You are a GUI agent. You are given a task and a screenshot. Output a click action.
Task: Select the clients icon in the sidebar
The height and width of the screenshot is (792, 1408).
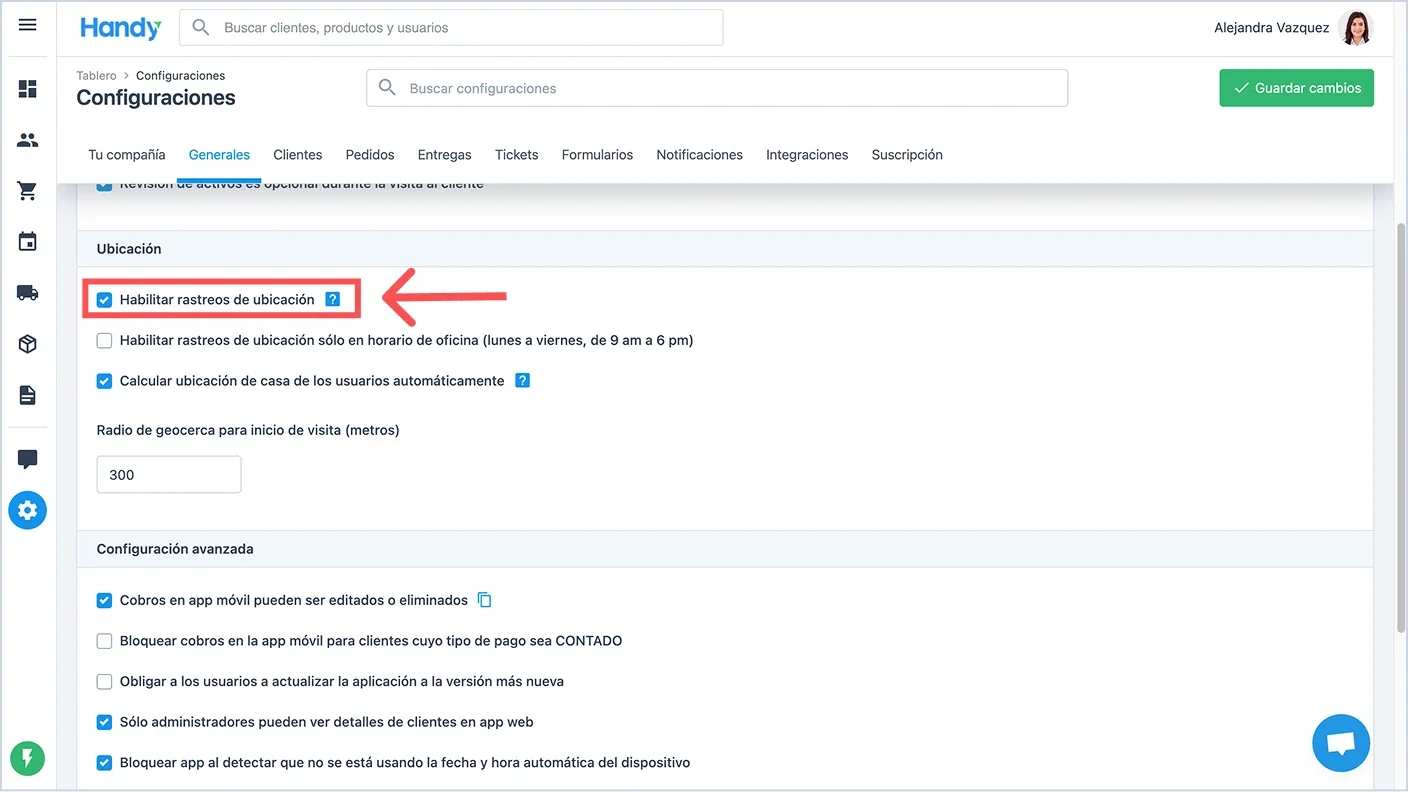click(x=27, y=140)
